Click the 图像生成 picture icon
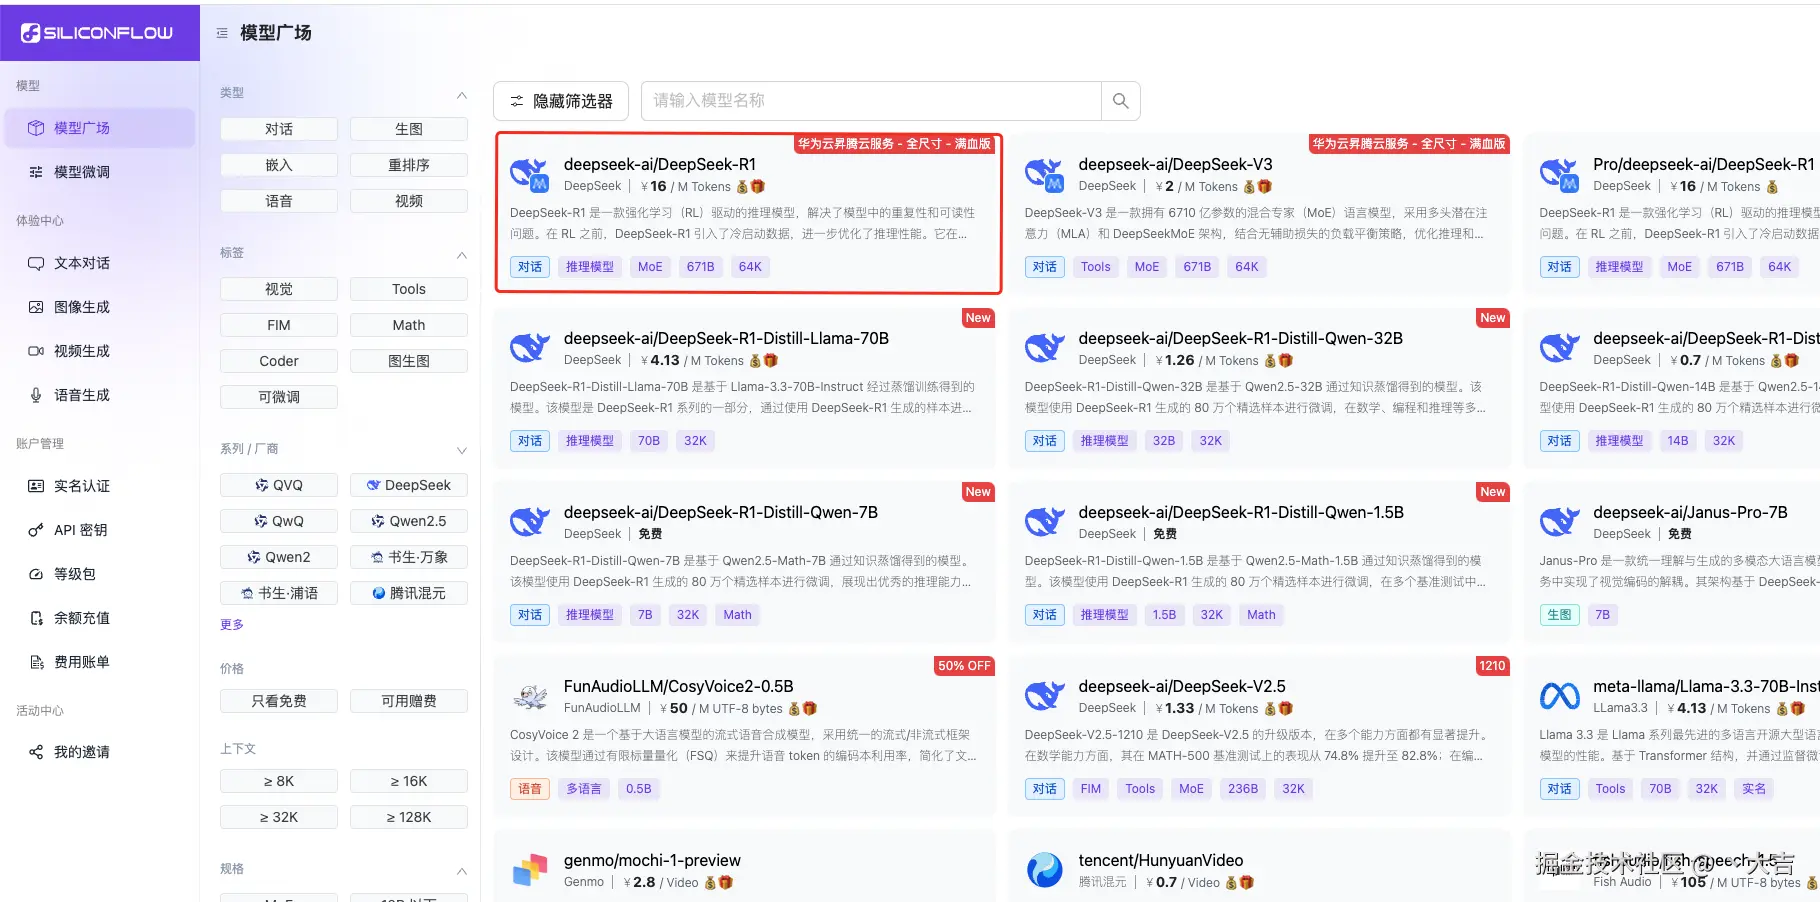The height and width of the screenshot is (902, 1820). click(x=36, y=307)
